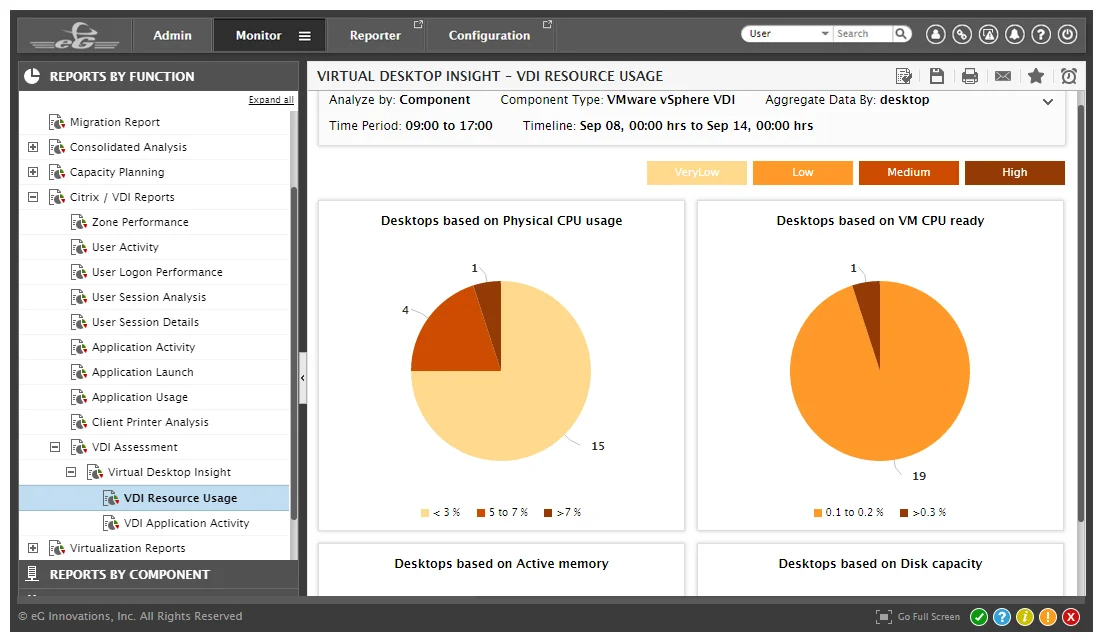Click the '5 to 7 %' legend entry
The width and height of the screenshot is (1103, 642).
click(502, 512)
